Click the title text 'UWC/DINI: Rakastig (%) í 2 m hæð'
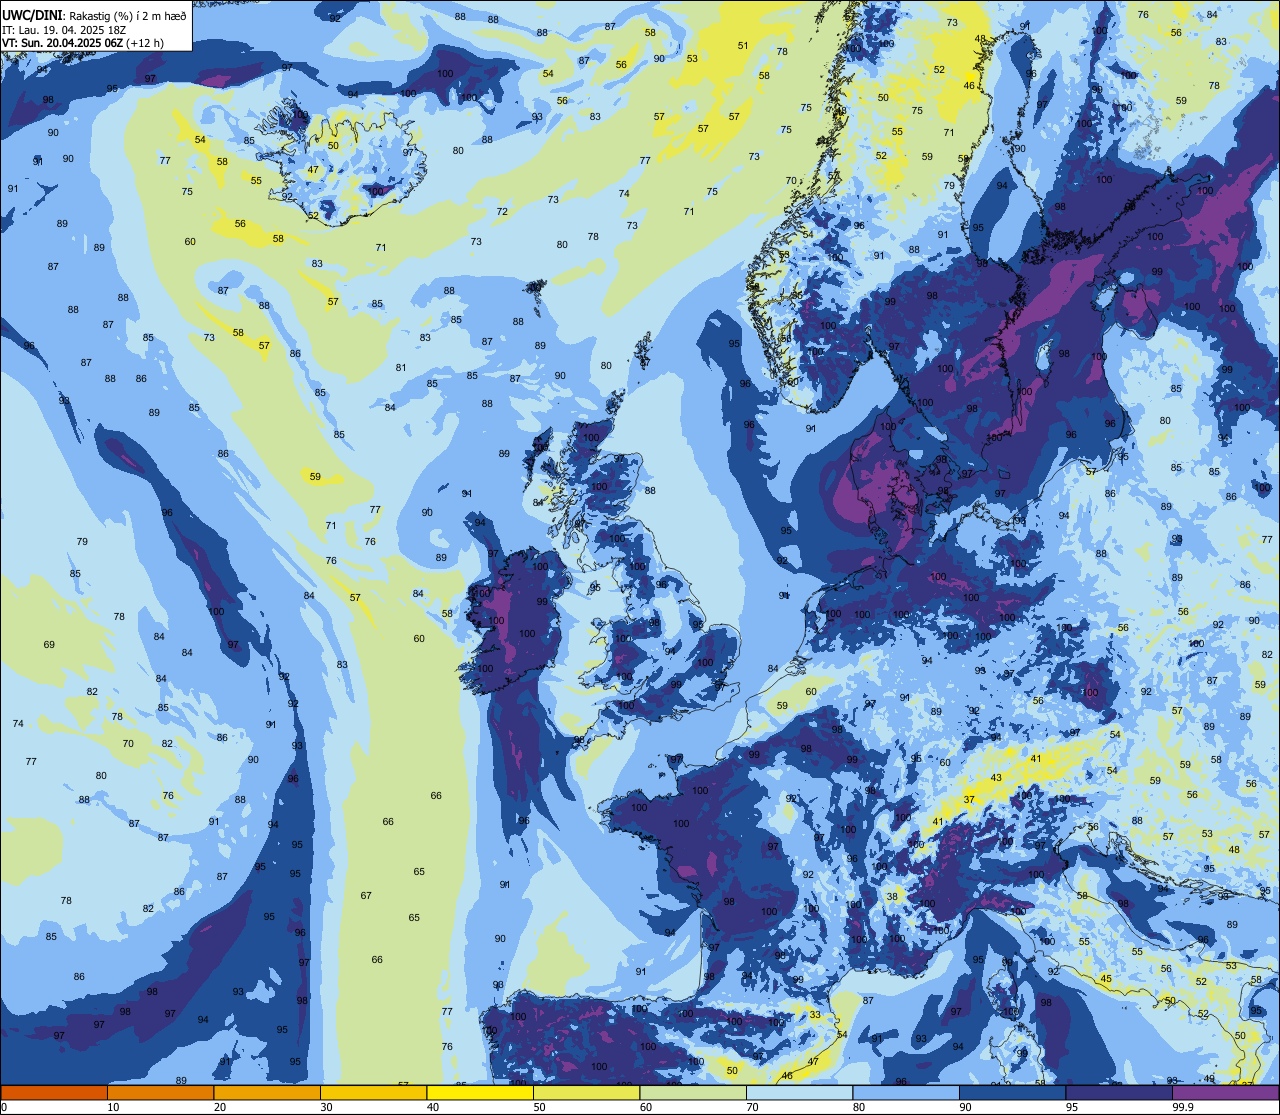Screen dimensions: 1280x1115 (x=94, y=15)
